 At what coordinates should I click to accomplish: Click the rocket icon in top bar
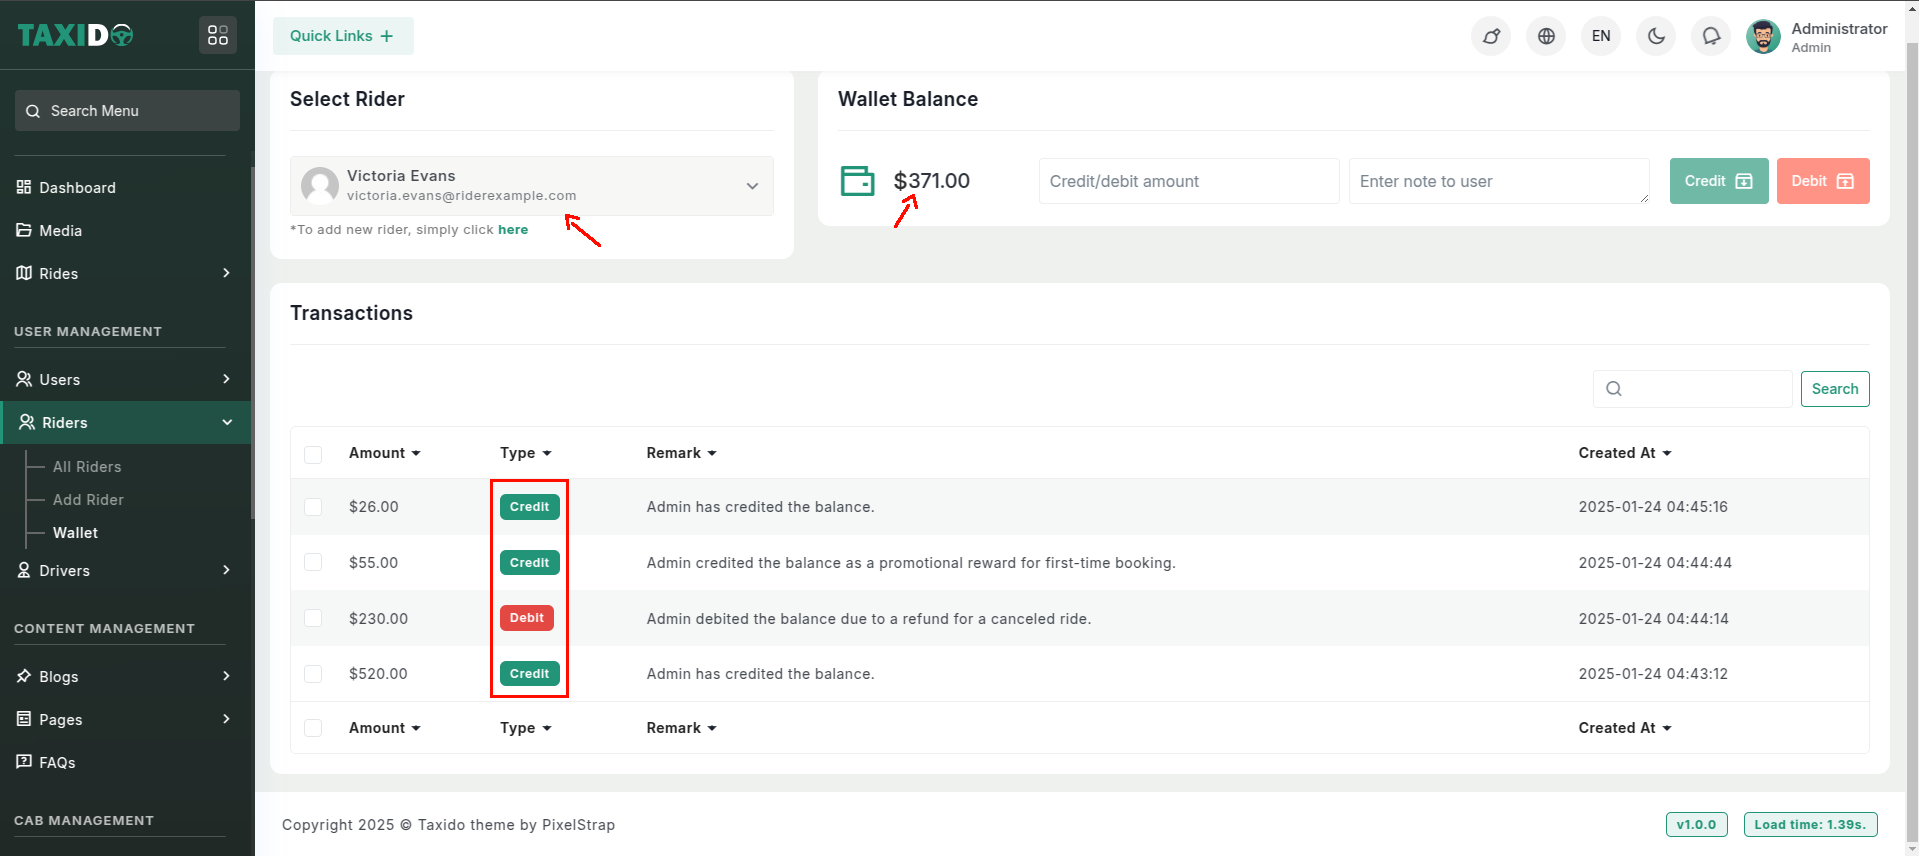pos(1491,36)
